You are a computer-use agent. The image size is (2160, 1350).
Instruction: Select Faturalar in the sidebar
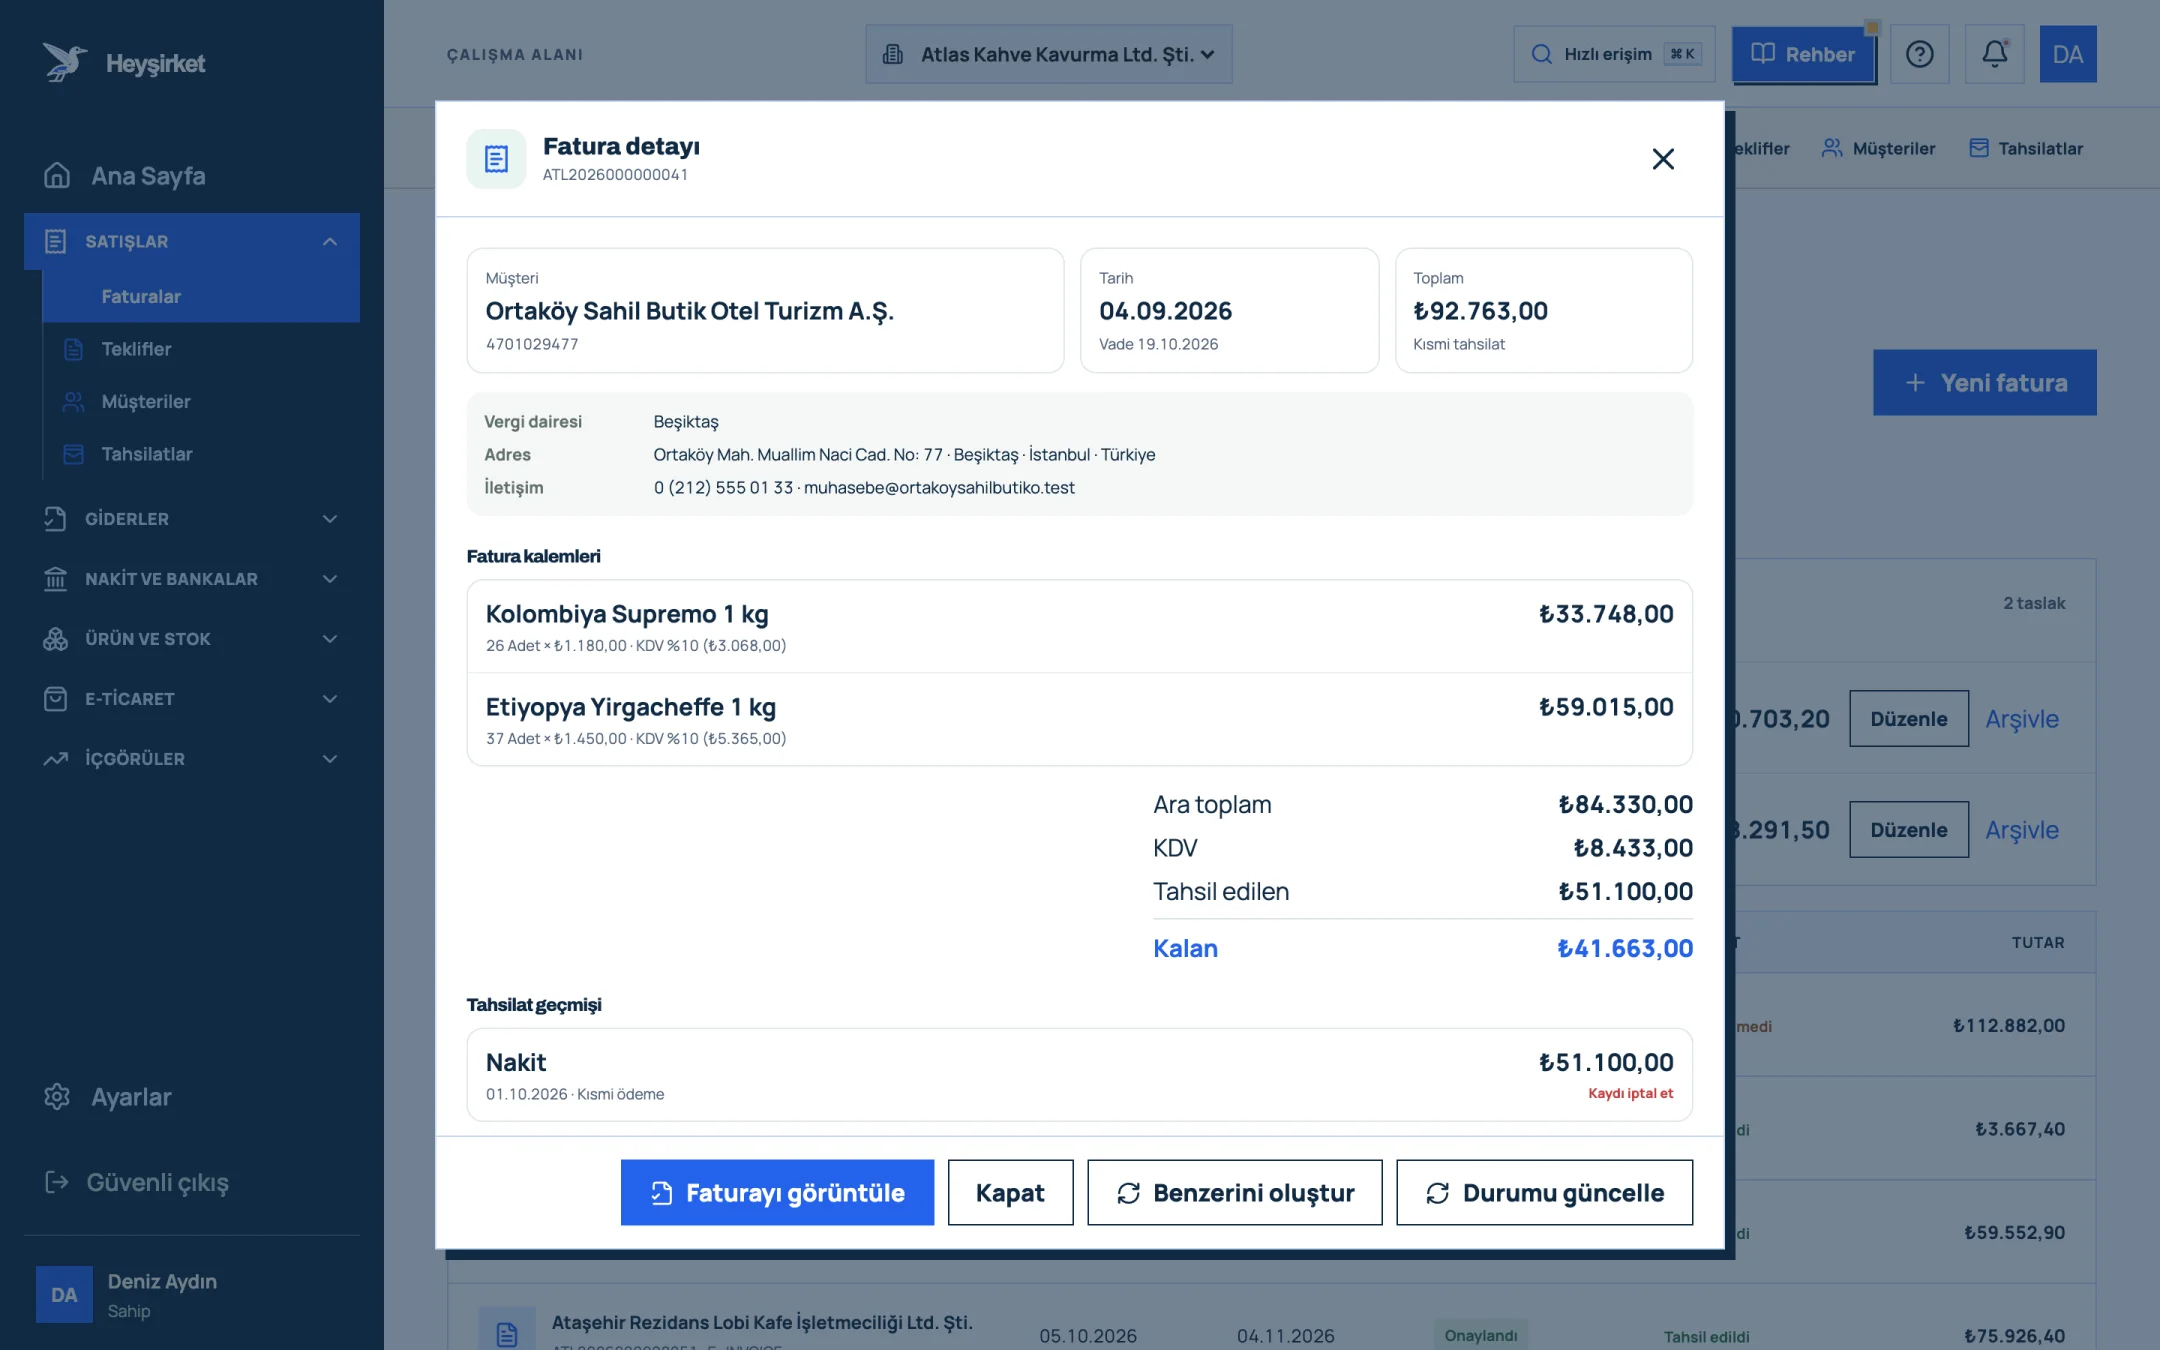201,296
